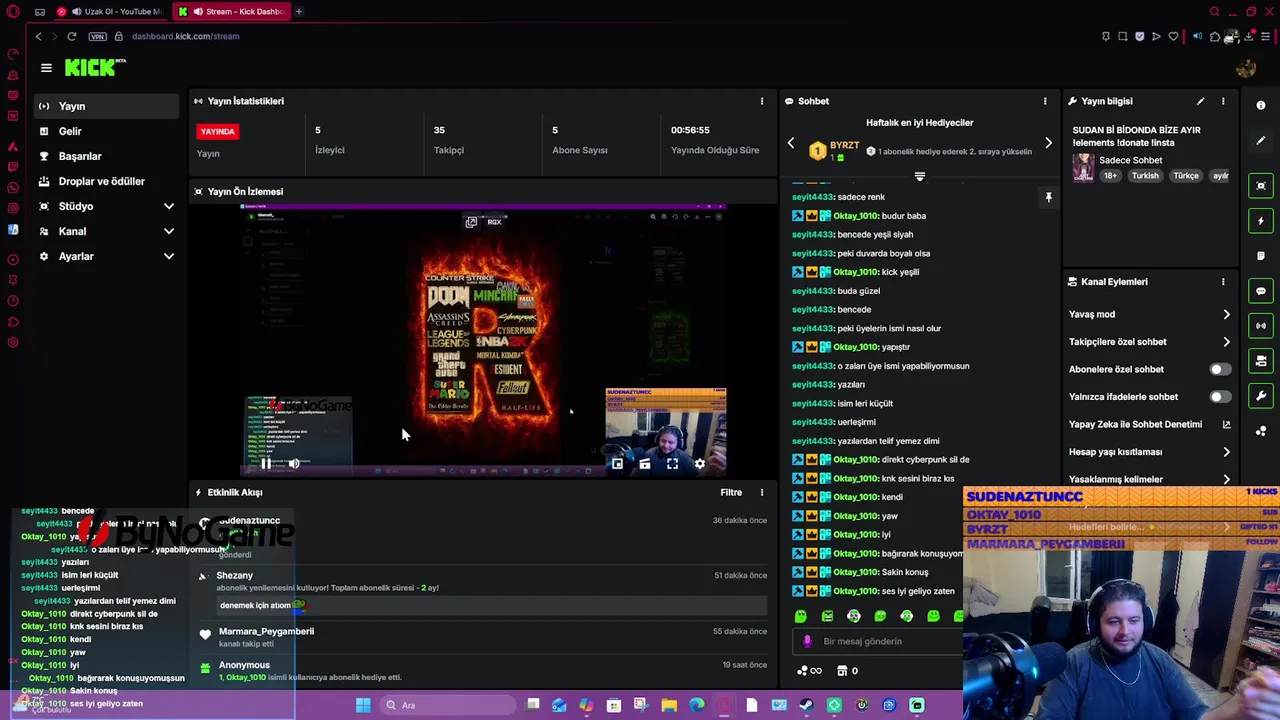
Task: Click the pencil icon in right sidebar
Action: [1261, 141]
